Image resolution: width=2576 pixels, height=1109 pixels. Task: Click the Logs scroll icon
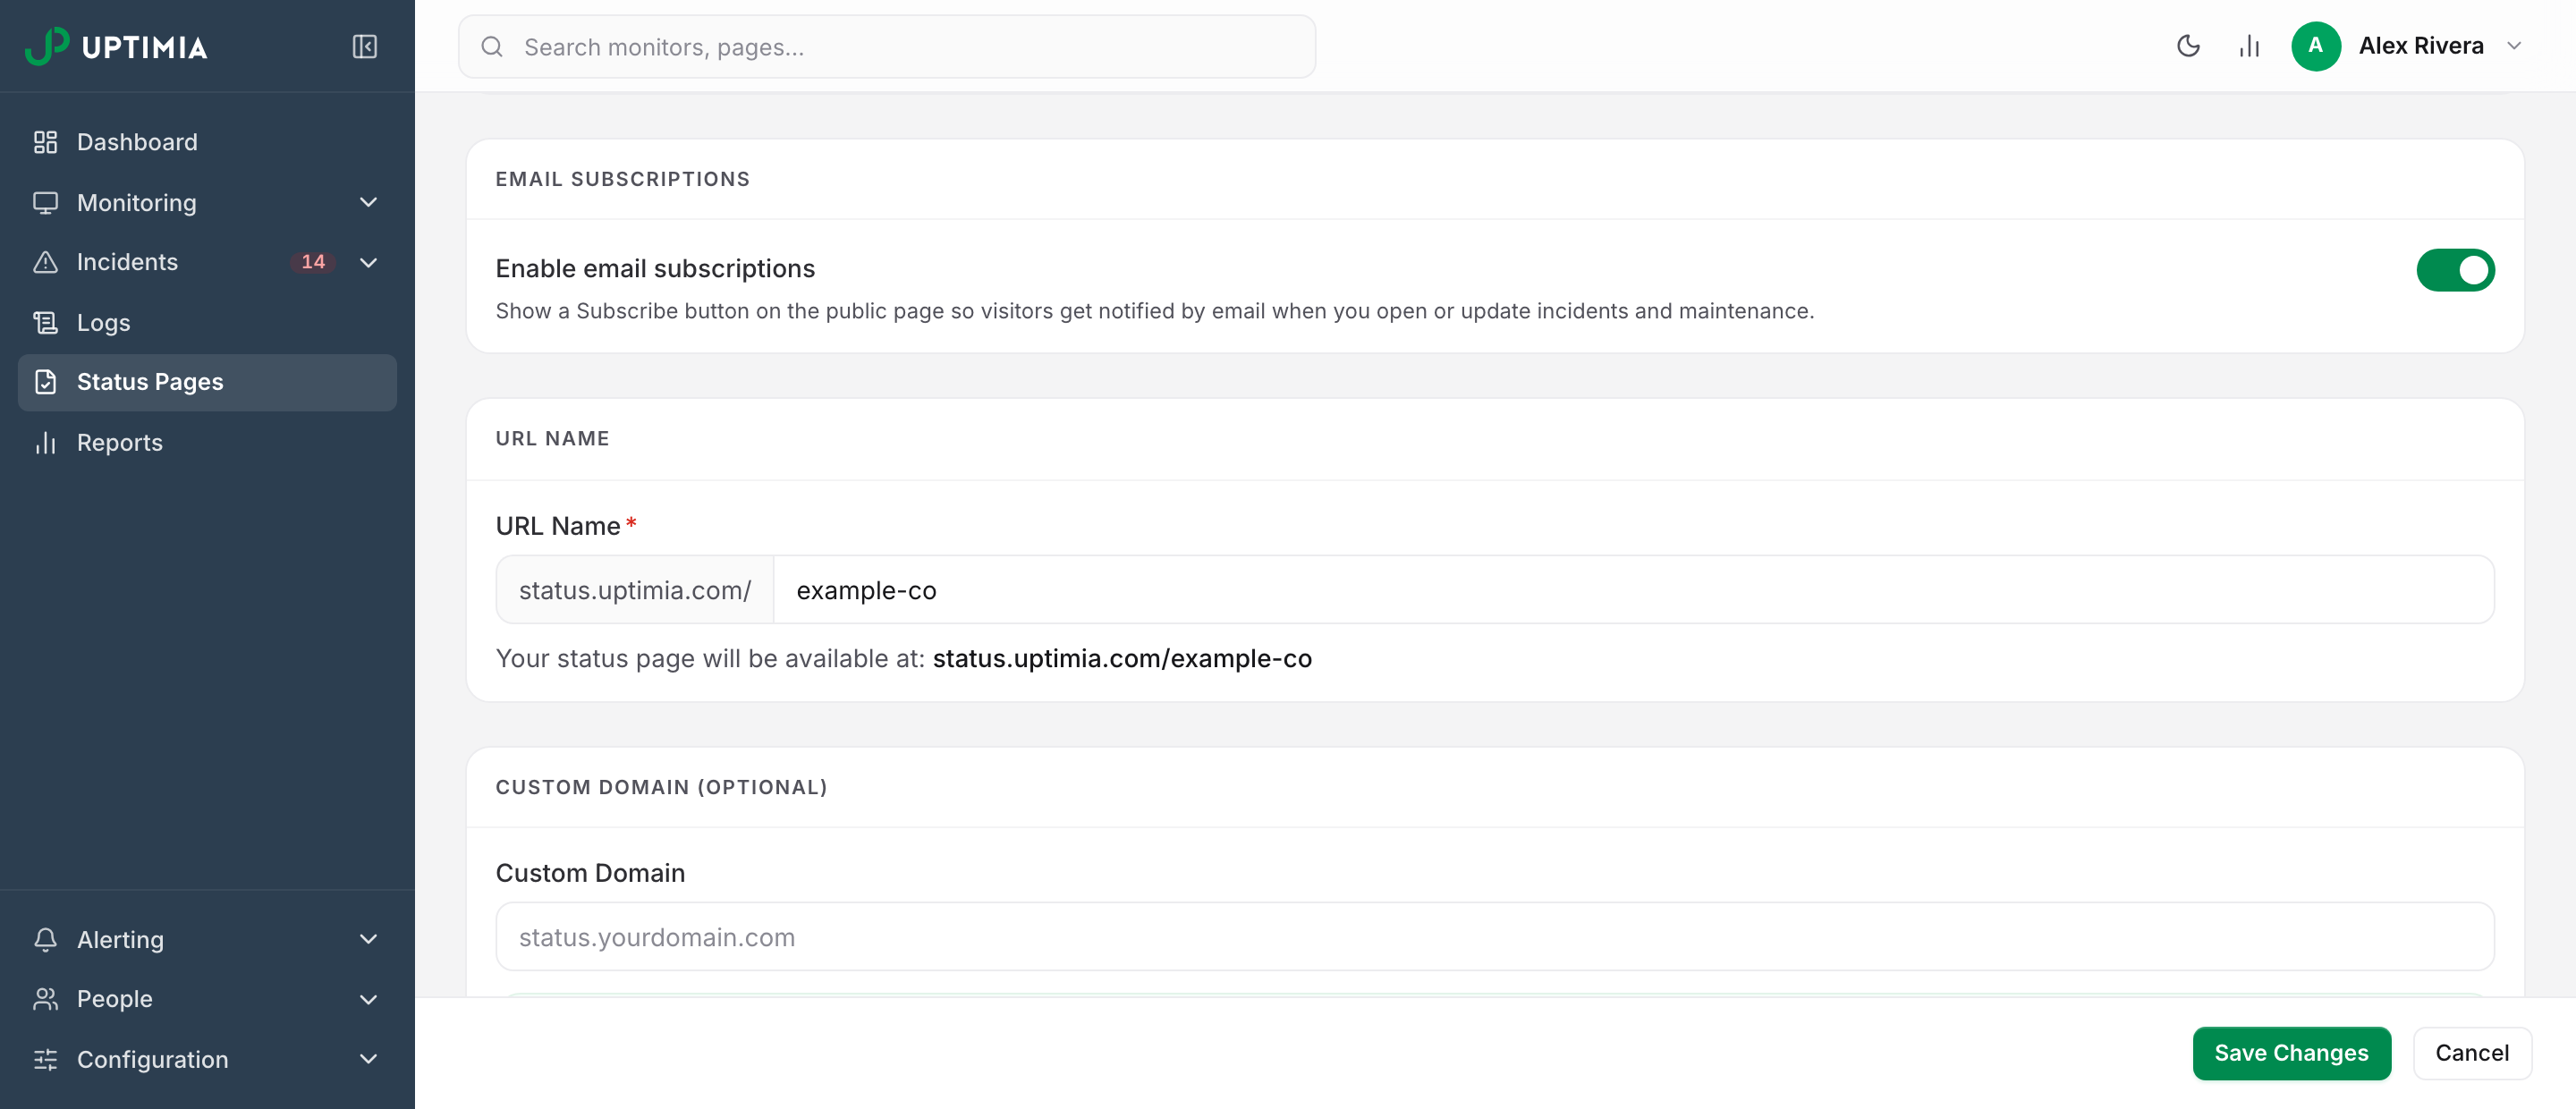click(45, 323)
